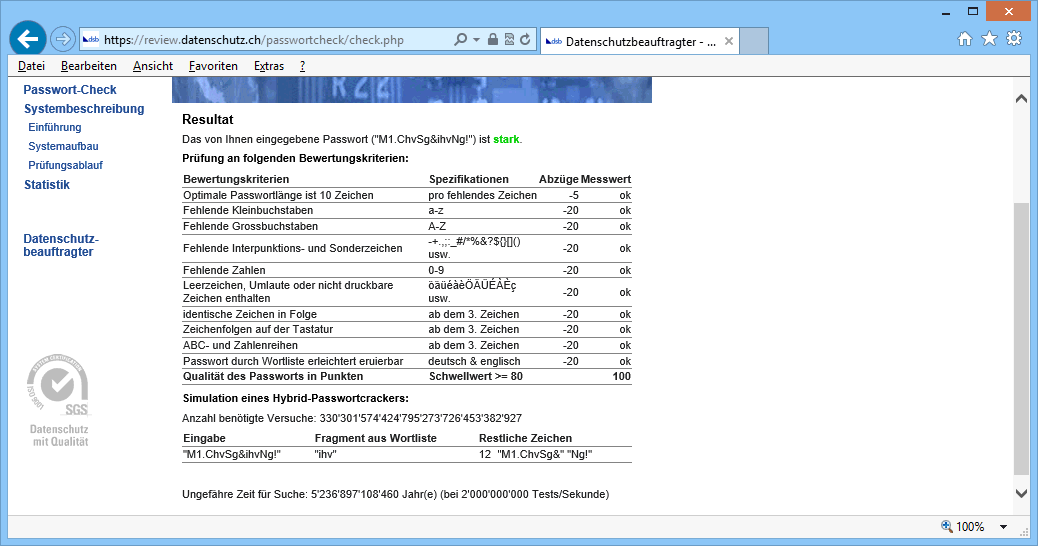The image size is (1038, 546).
Task: Open the Extras menu
Action: click(268, 66)
